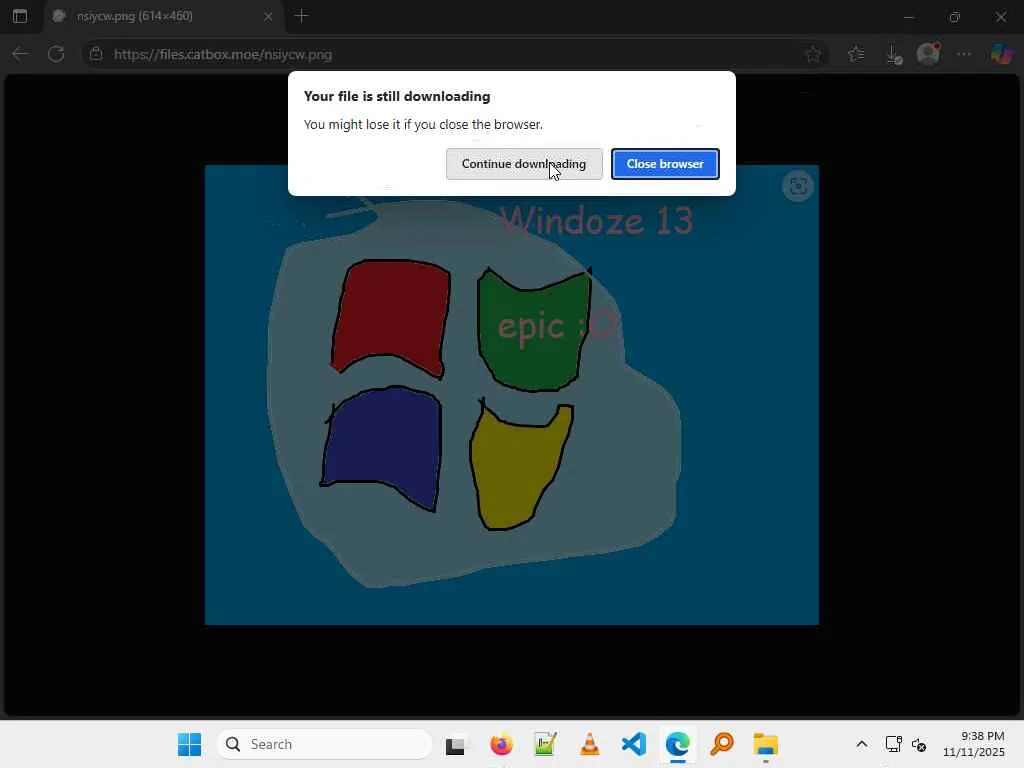
Task: Open File Explorer from taskbar
Action: [765, 744]
